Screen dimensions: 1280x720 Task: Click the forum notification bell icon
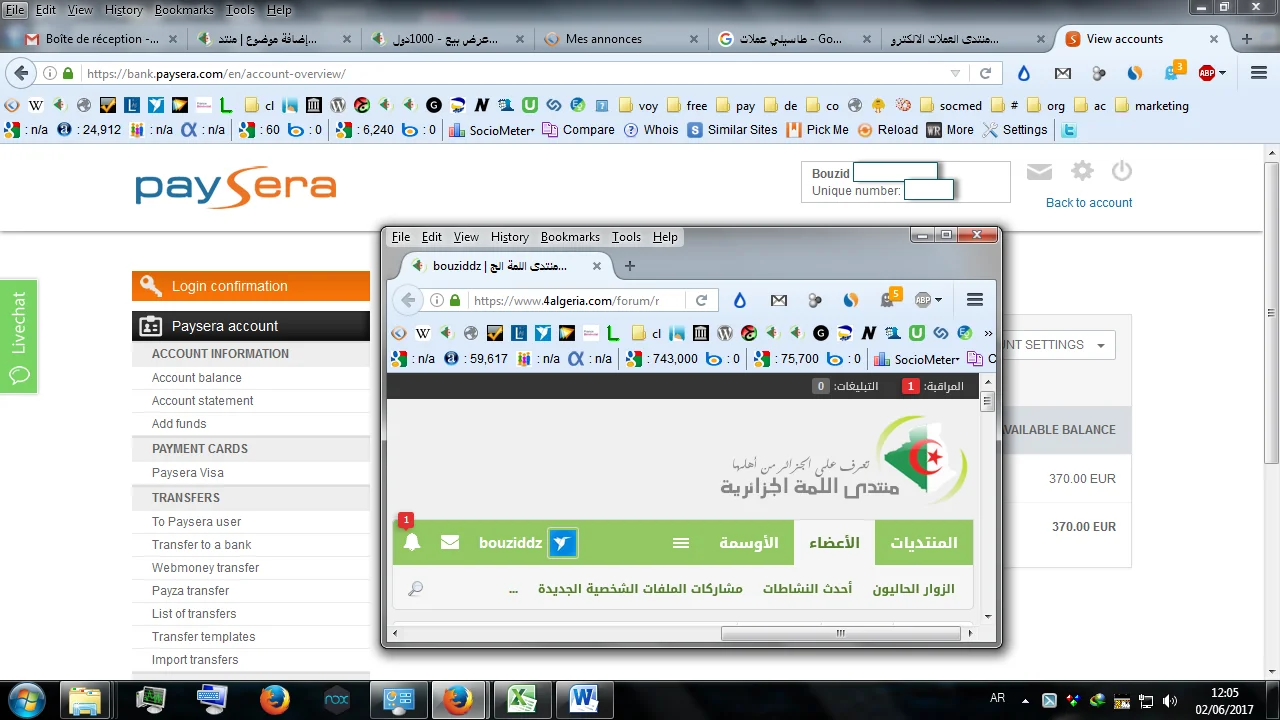click(x=412, y=543)
